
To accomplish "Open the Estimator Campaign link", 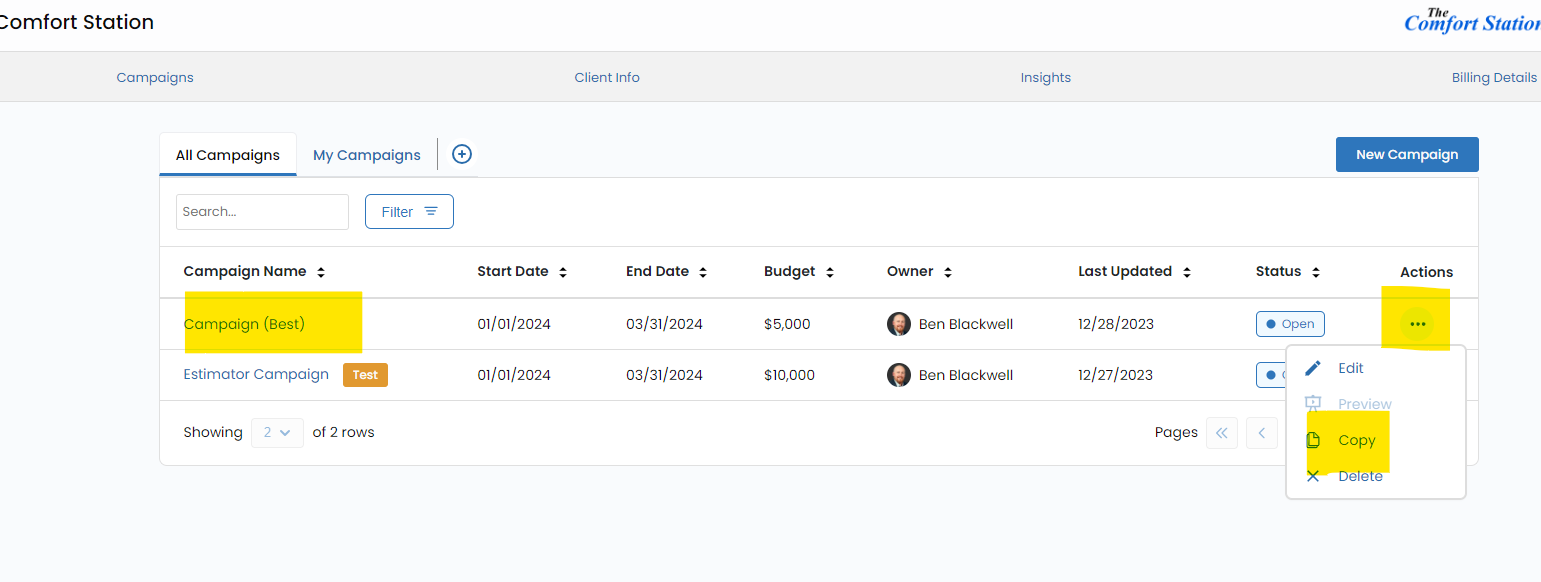I will coord(256,375).
